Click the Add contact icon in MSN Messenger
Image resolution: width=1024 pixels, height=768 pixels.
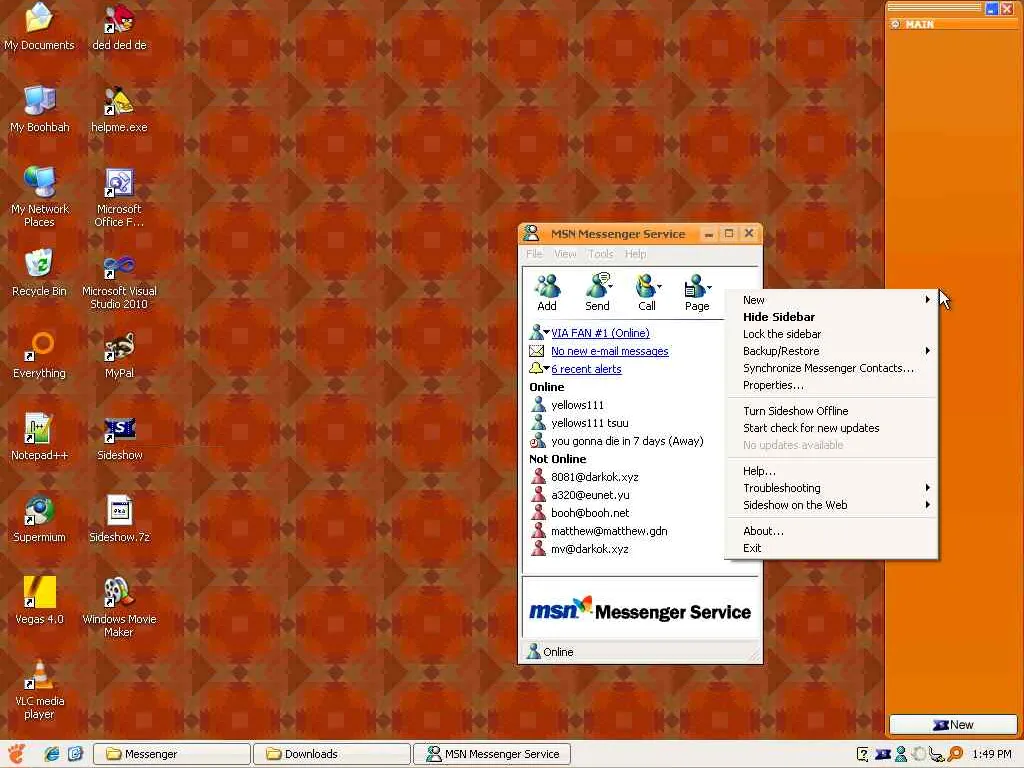[547, 292]
